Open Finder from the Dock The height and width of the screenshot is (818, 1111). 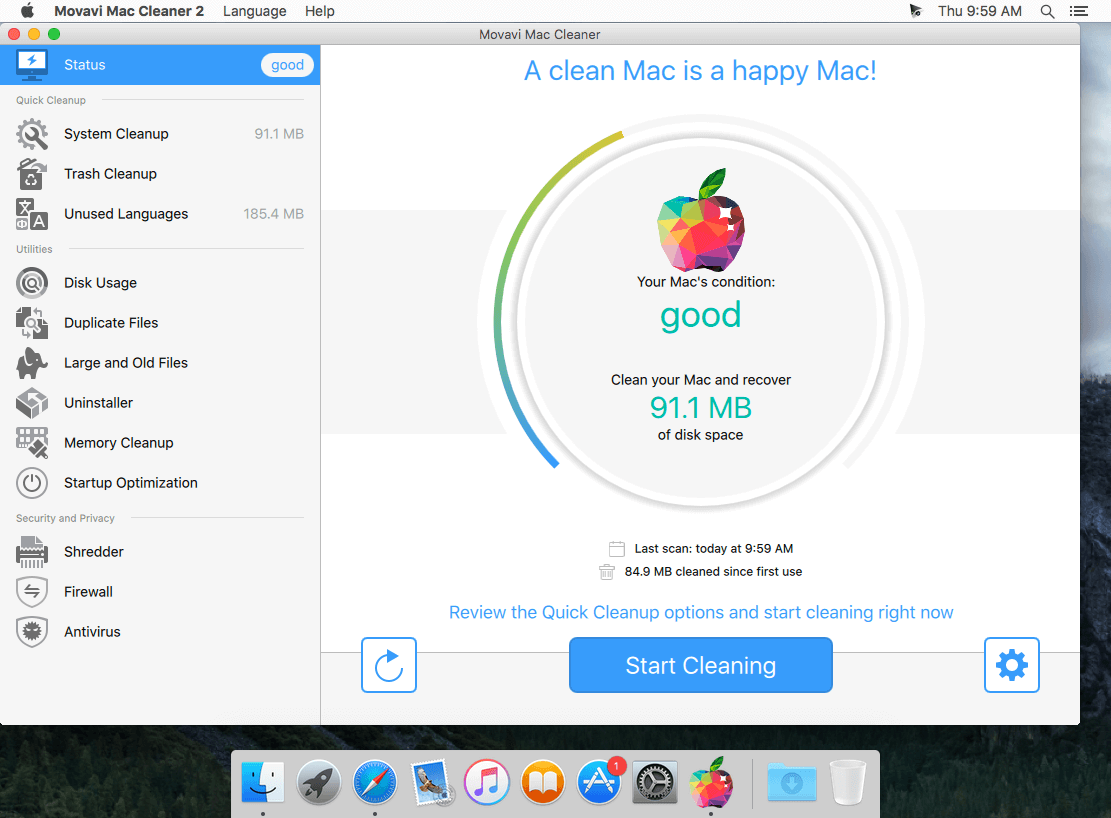click(263, 783)
